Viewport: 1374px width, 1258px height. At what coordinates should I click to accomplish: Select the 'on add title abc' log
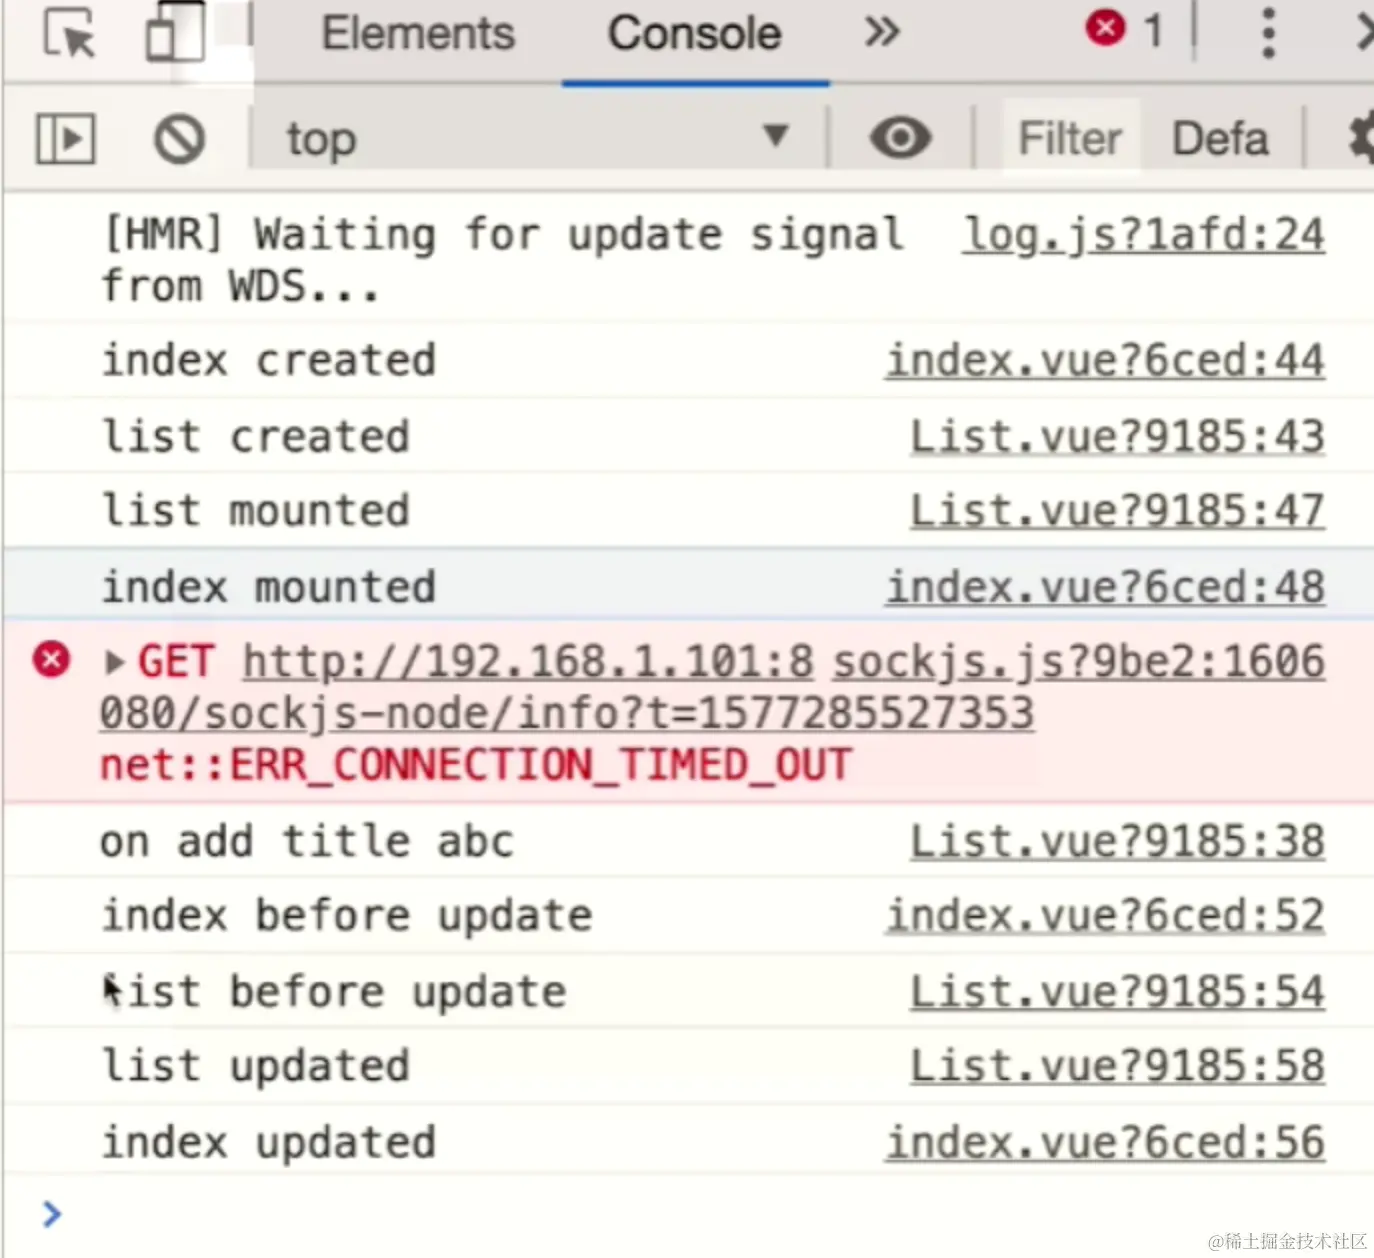306,842
